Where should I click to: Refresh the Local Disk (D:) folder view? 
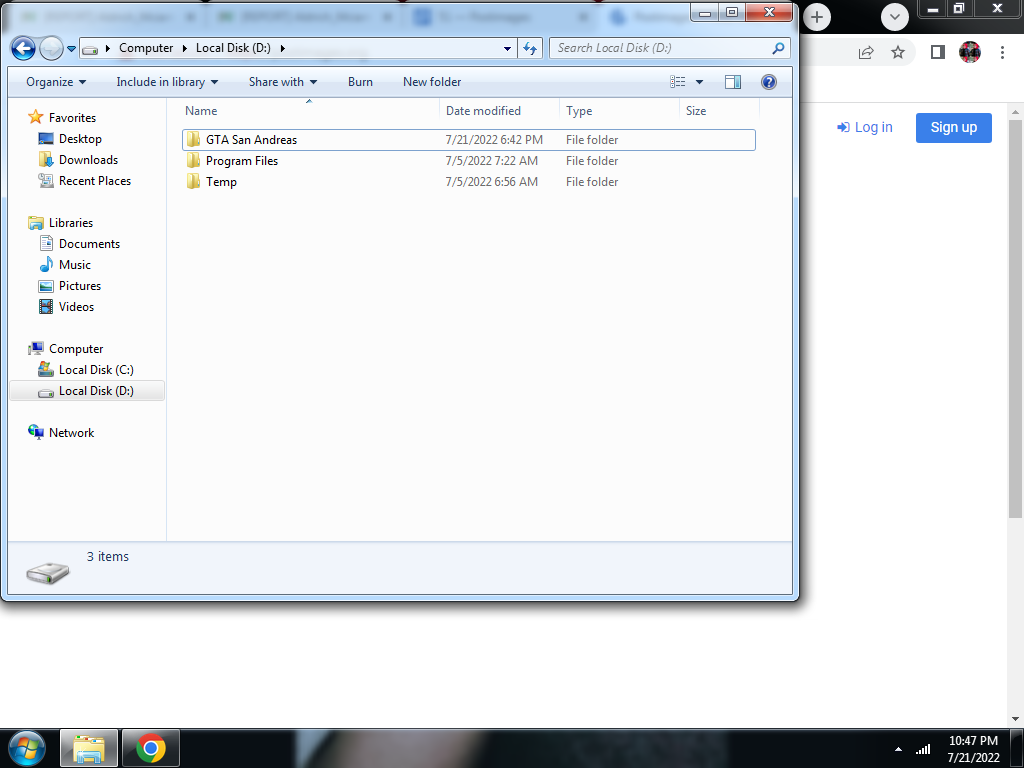pyautogui.click(x=530, y=48)
